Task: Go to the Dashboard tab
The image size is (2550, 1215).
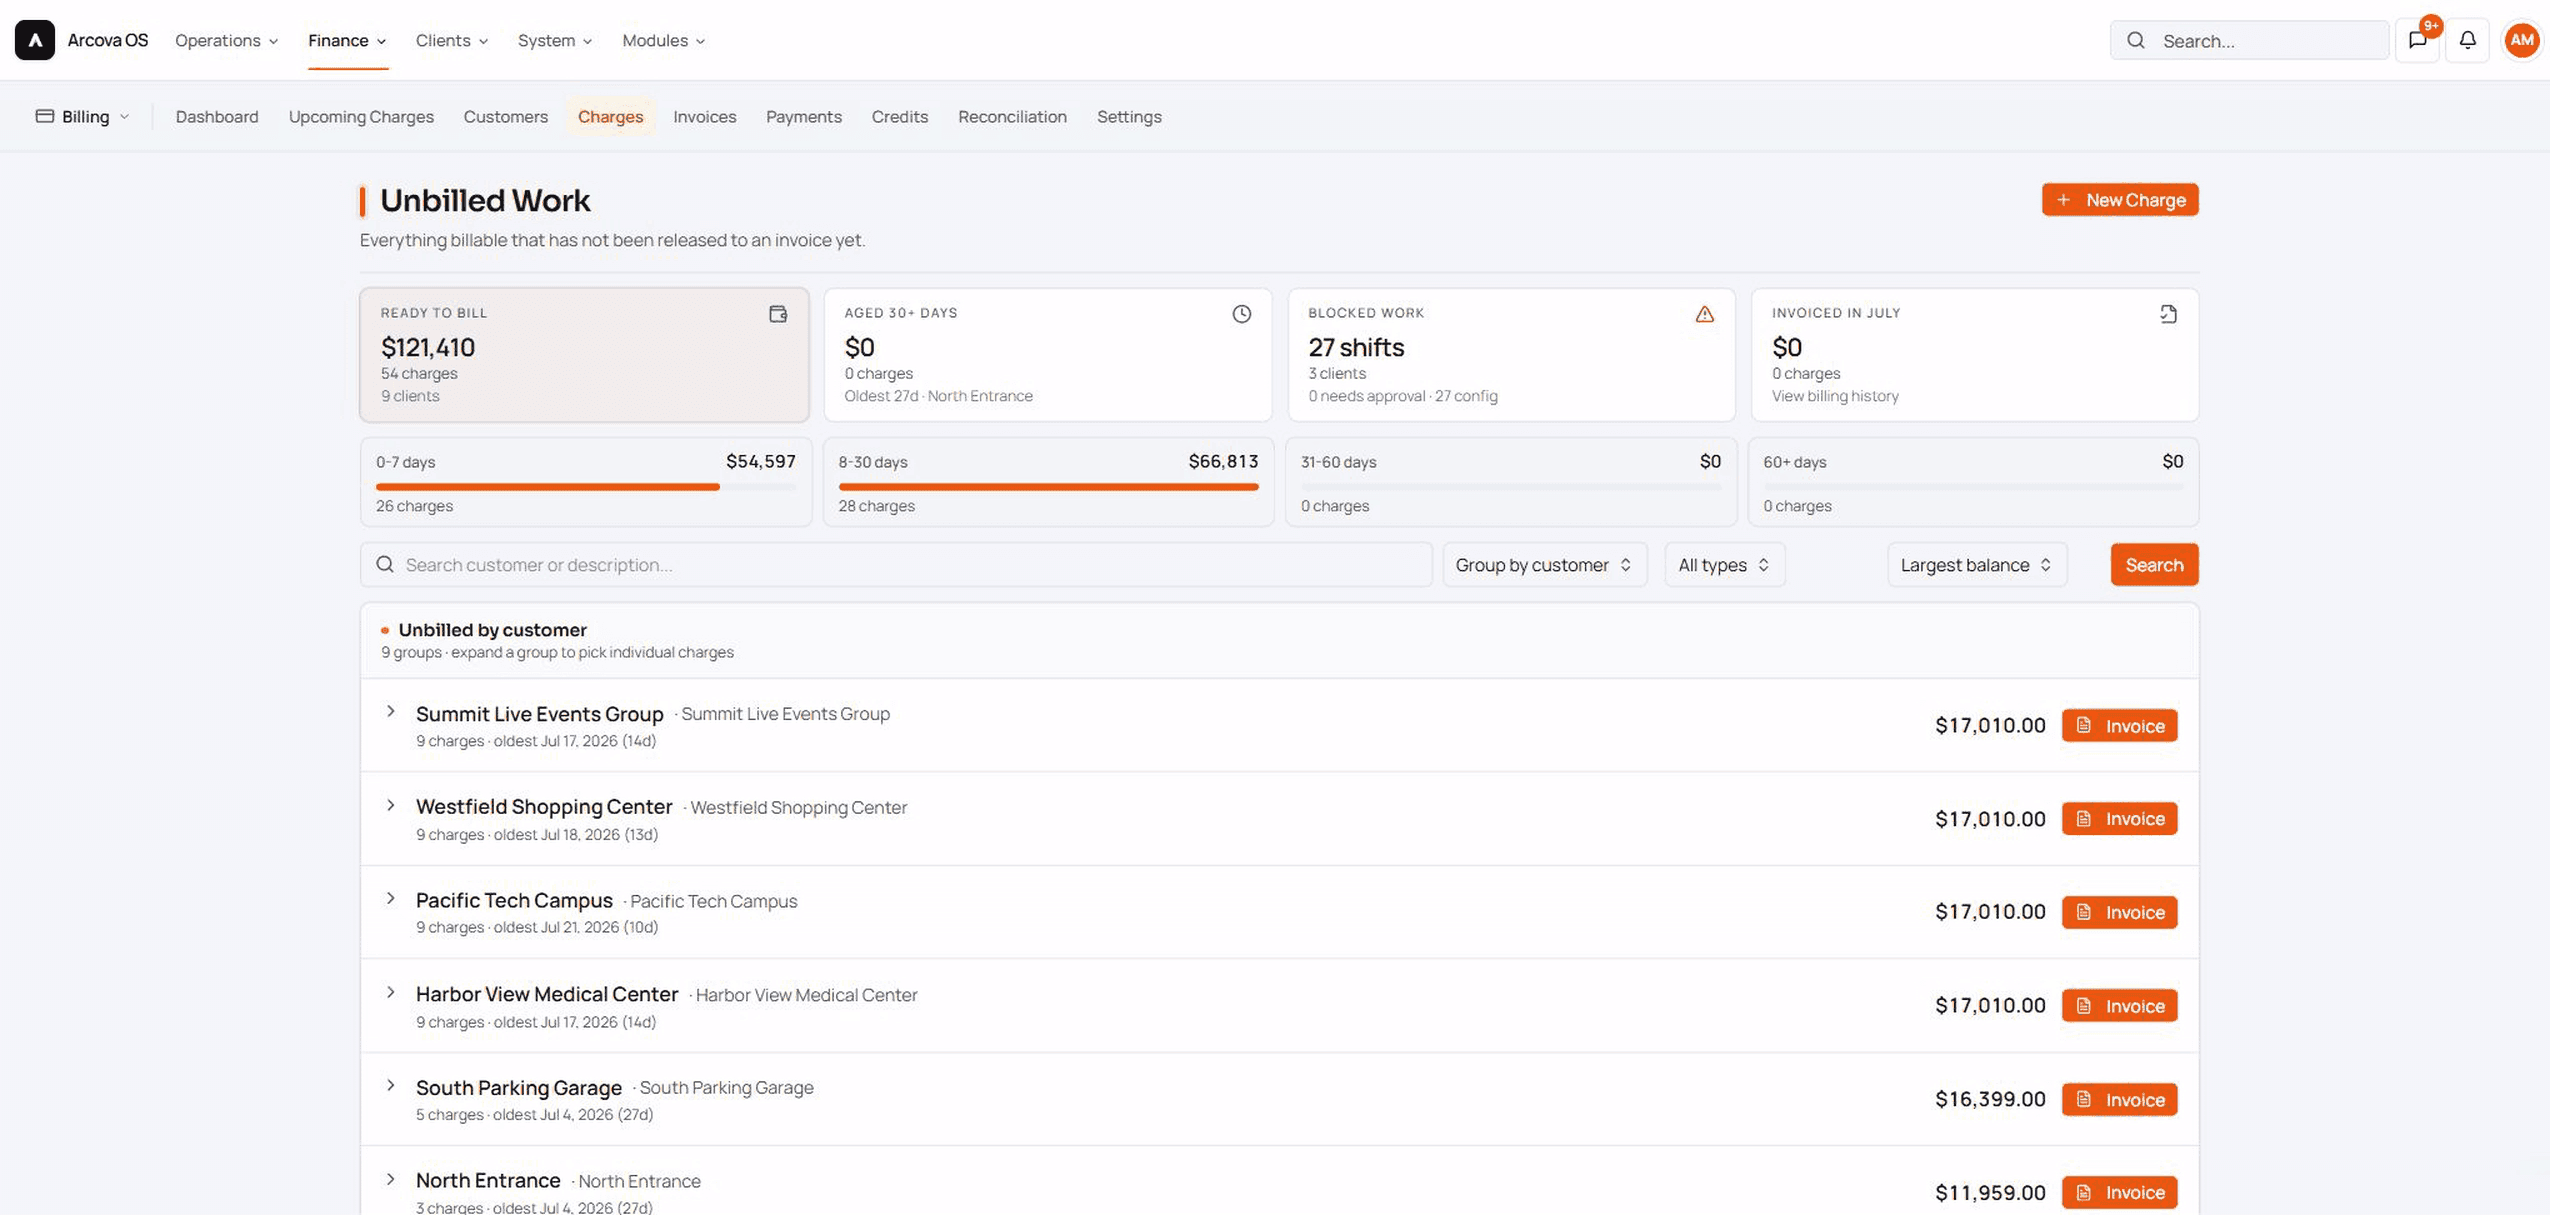Action: point(217,116)
